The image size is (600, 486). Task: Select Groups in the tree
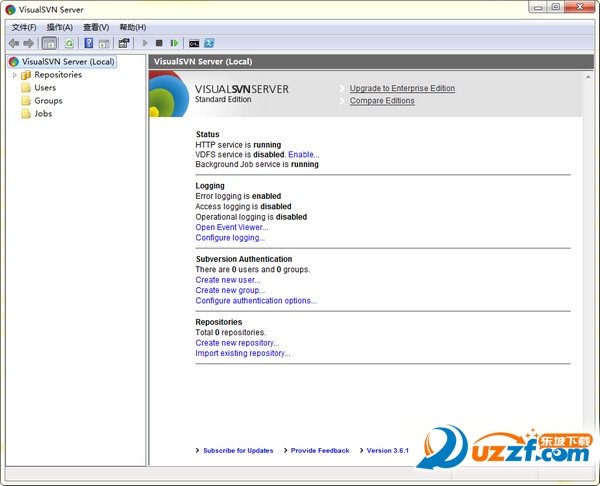click(48, 101)
